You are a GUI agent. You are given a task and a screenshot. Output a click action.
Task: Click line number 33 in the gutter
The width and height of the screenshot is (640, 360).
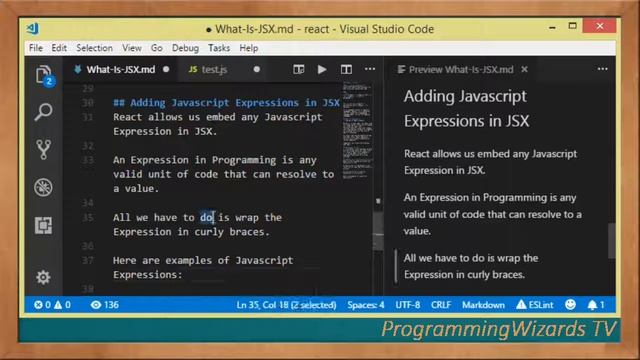click(x=88, y=160)
